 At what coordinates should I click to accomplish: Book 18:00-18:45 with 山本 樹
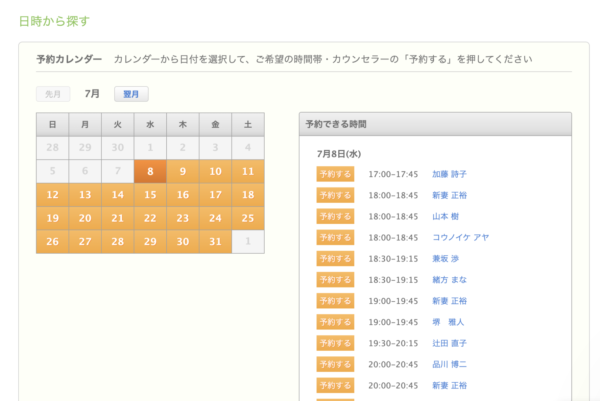(335, 216)
